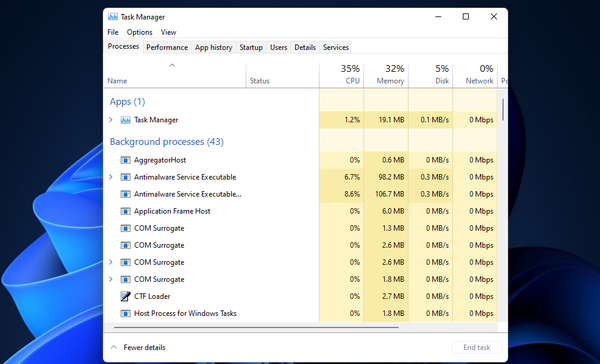
Task: Switch to the Performance tab
Action: pyautogui.click(x=167, y=47)
